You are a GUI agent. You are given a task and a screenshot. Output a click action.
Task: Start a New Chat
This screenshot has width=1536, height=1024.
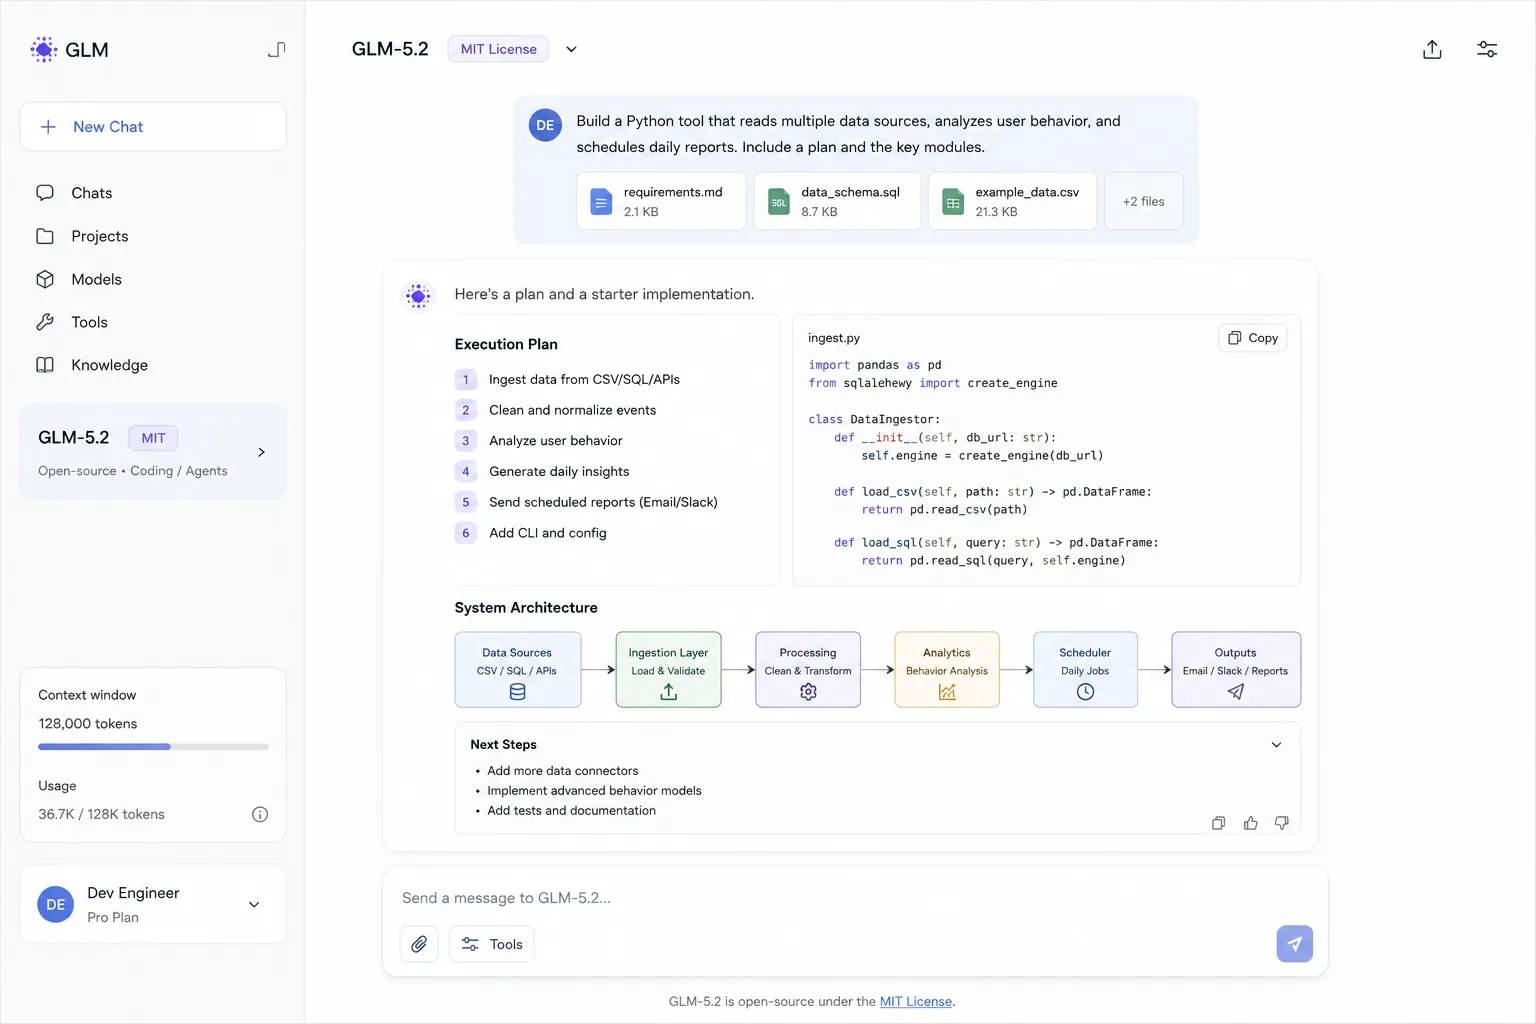coord(153,127)
